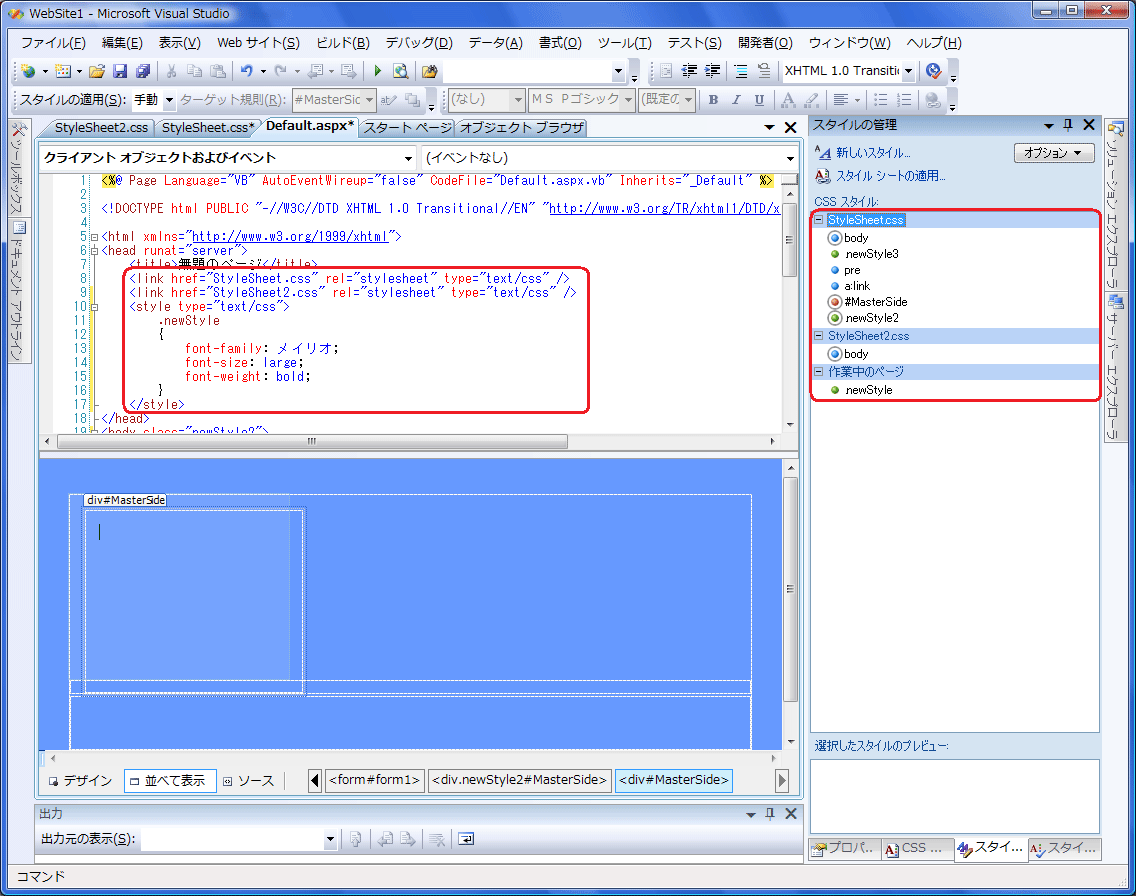
Task: Click the Redo arrow icon
Action: coord(280,70)
